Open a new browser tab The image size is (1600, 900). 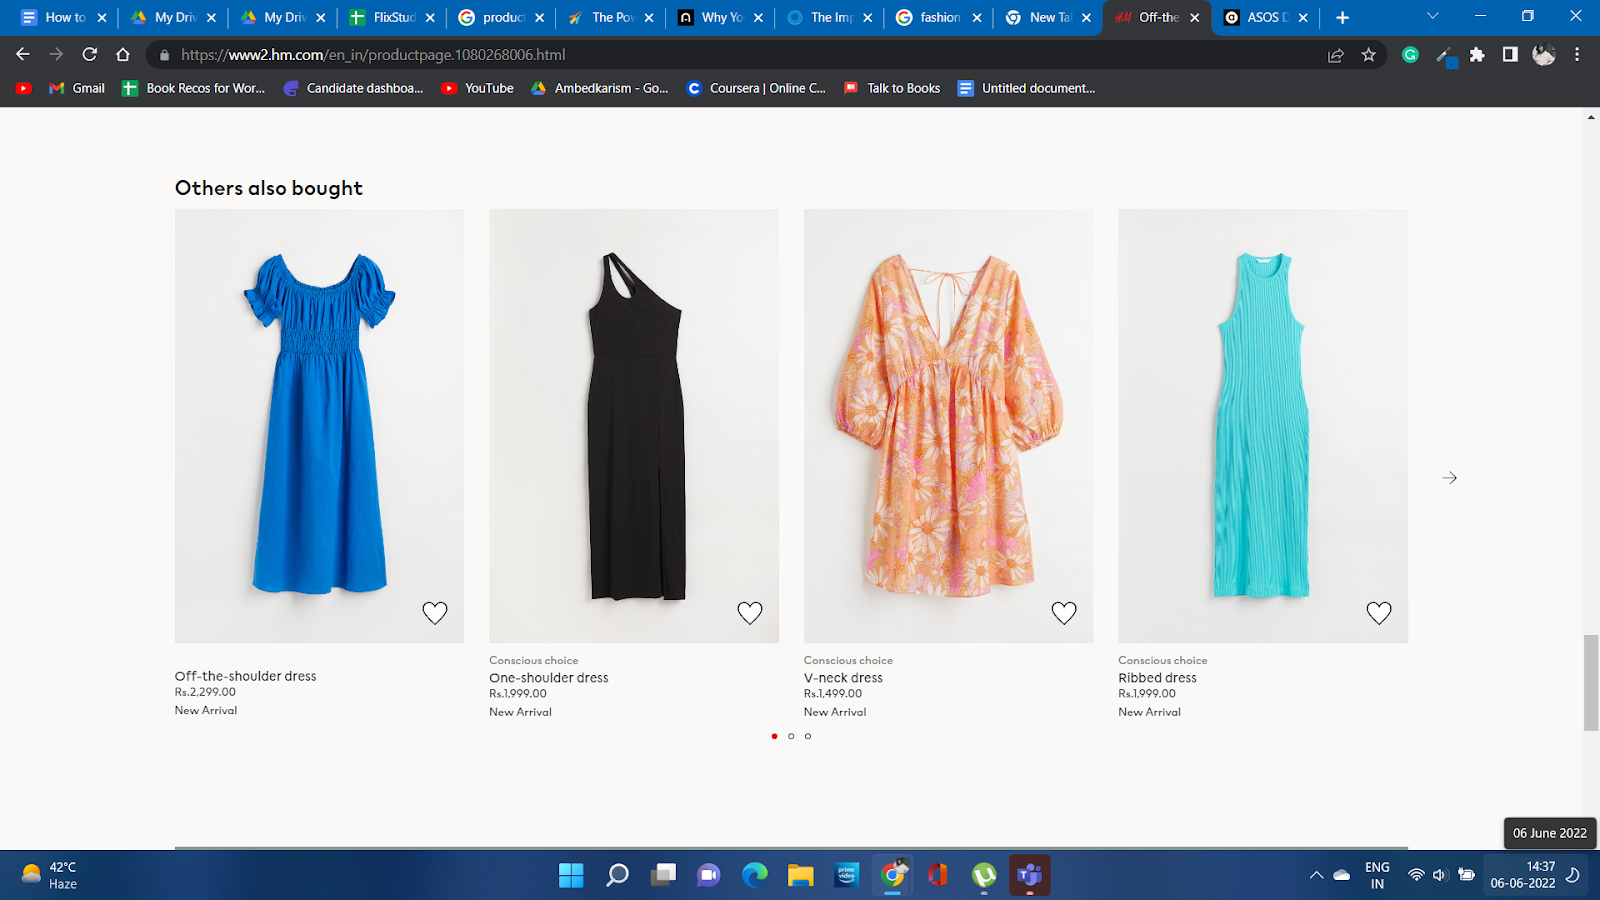point(1342,17)
